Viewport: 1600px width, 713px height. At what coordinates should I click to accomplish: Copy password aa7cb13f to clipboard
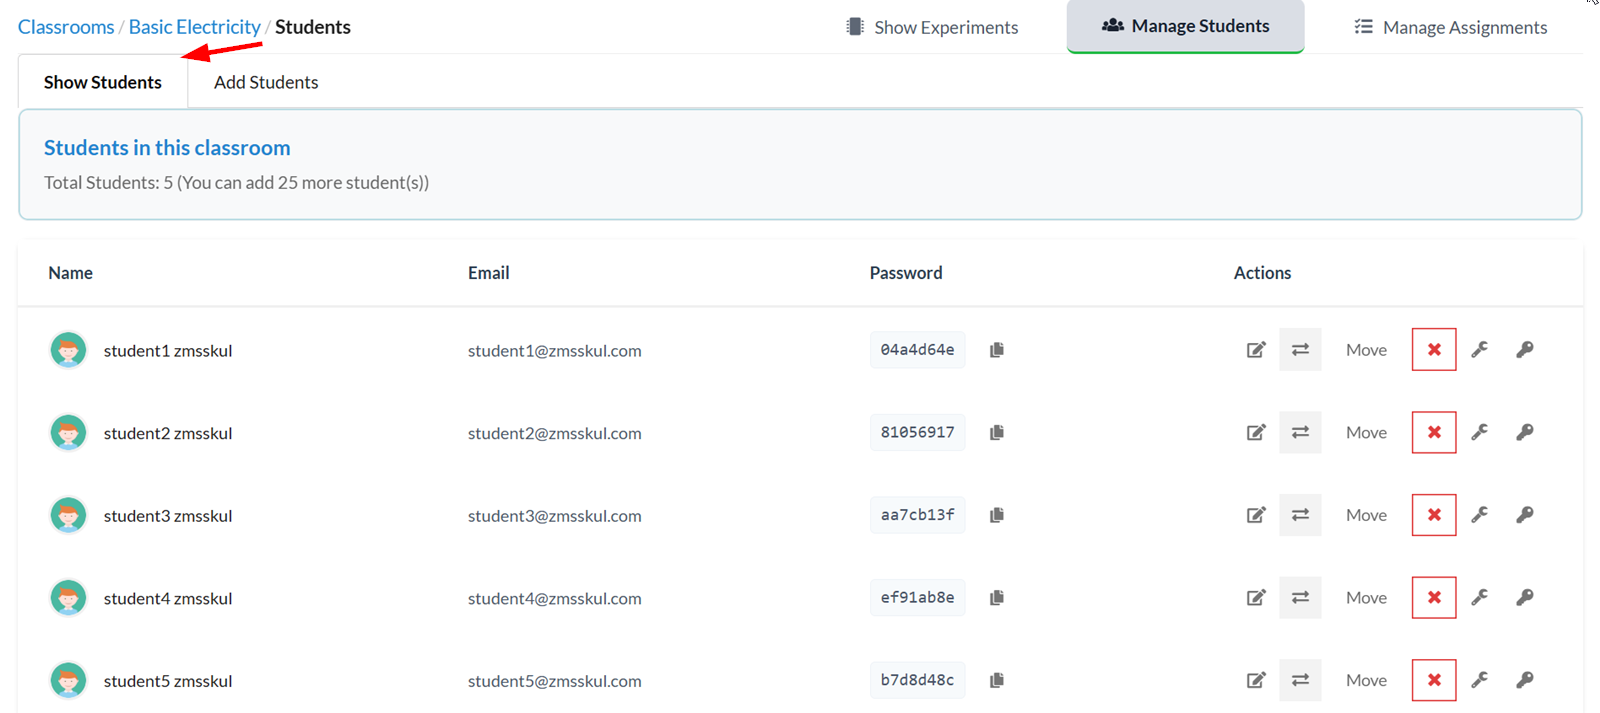click(997, 515)
